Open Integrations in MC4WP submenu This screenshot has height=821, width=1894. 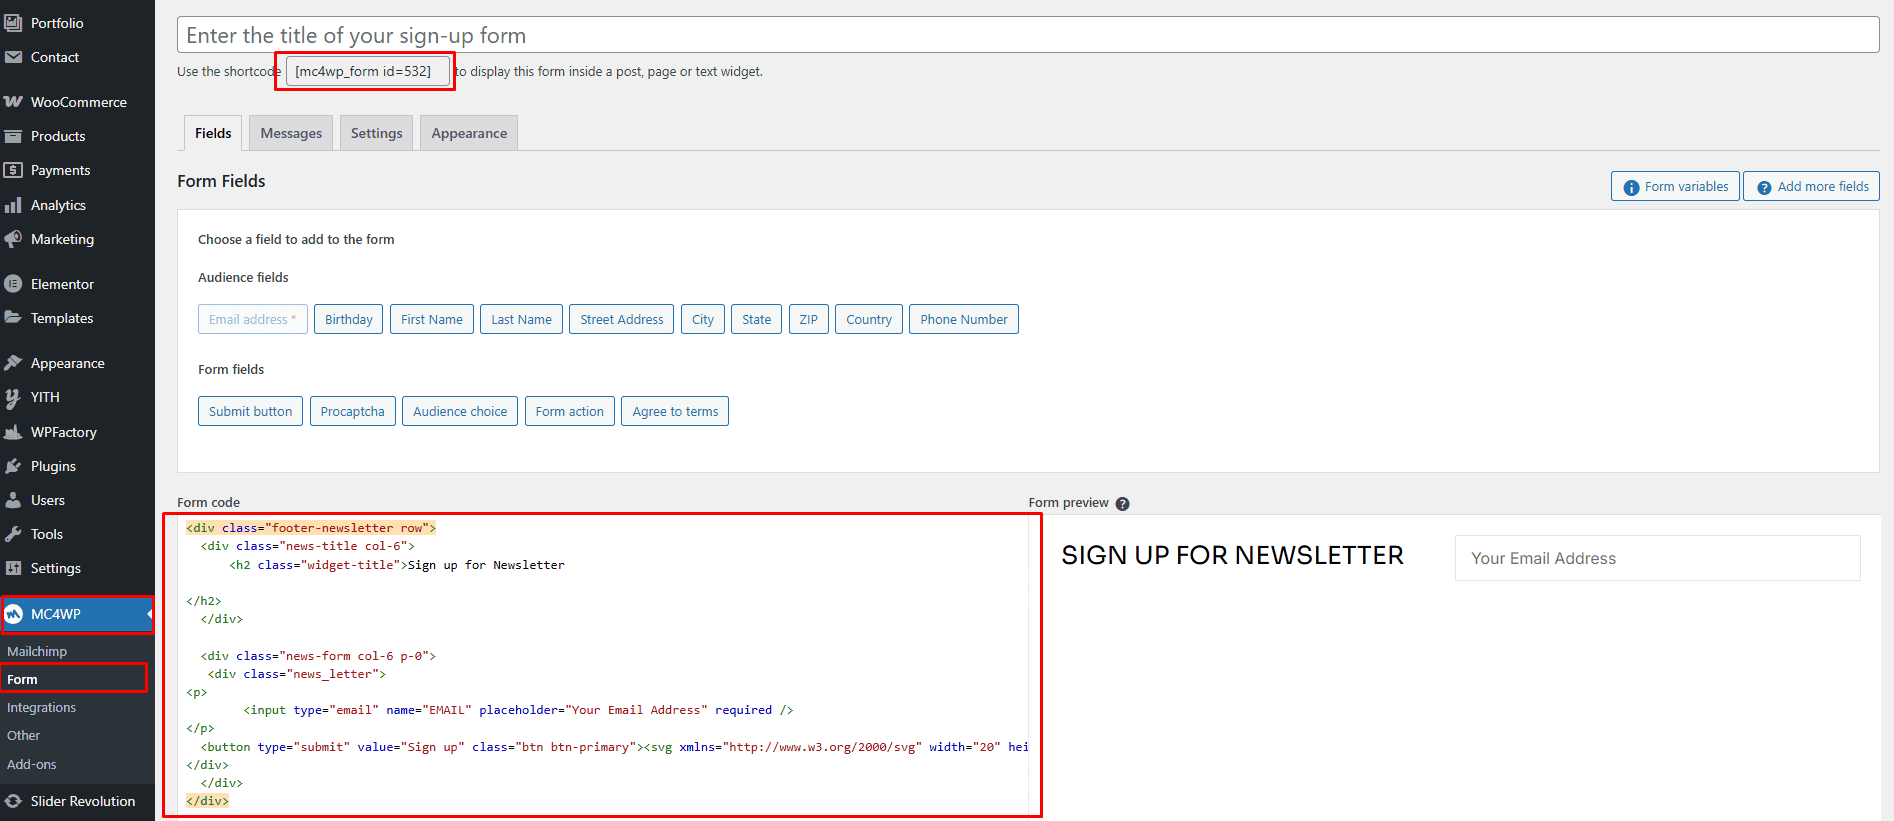coord(41,707)
